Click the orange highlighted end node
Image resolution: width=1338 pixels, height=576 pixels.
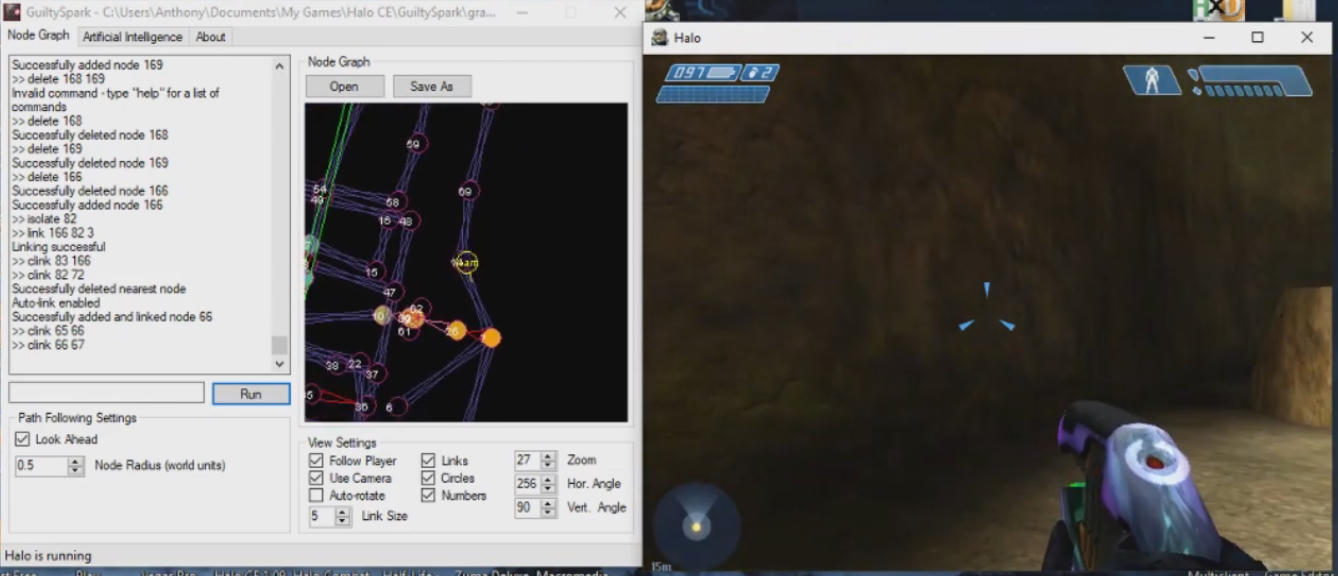[x=490, y=338]
